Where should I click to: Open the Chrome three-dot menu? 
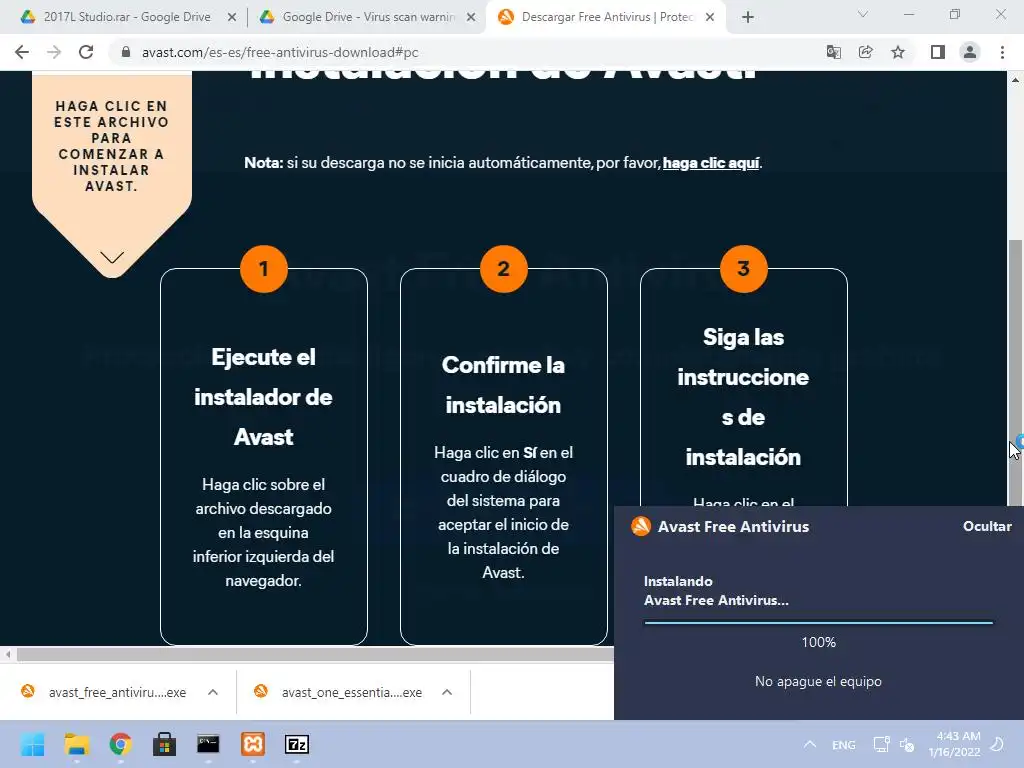pos(1002,52)
